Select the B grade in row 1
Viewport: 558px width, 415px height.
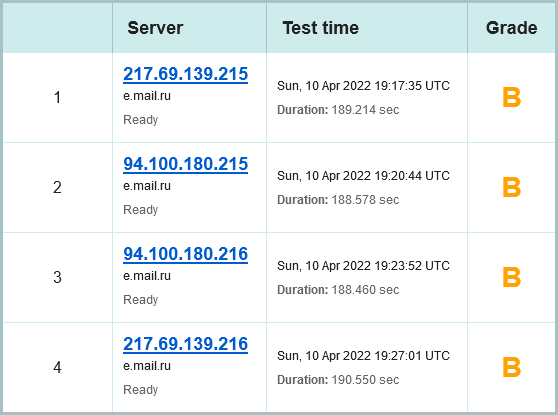coord(511,97)
